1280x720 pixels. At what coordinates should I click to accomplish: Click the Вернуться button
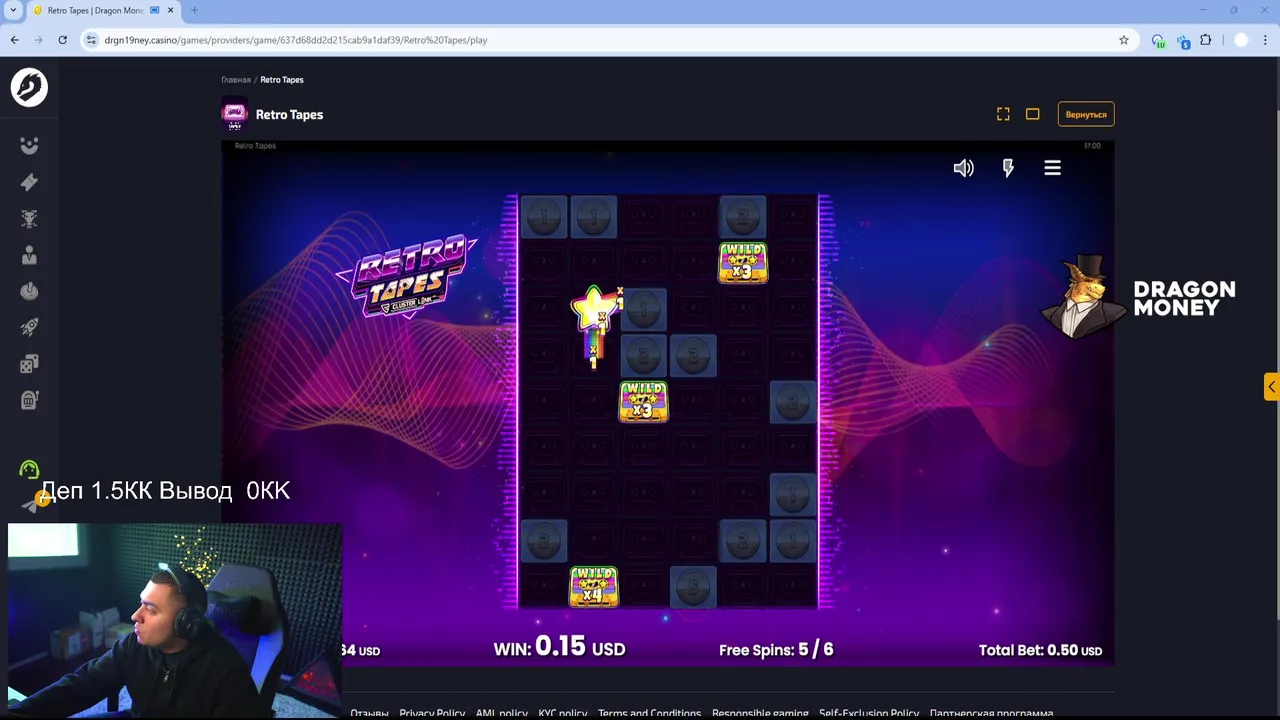point(1086,114)
